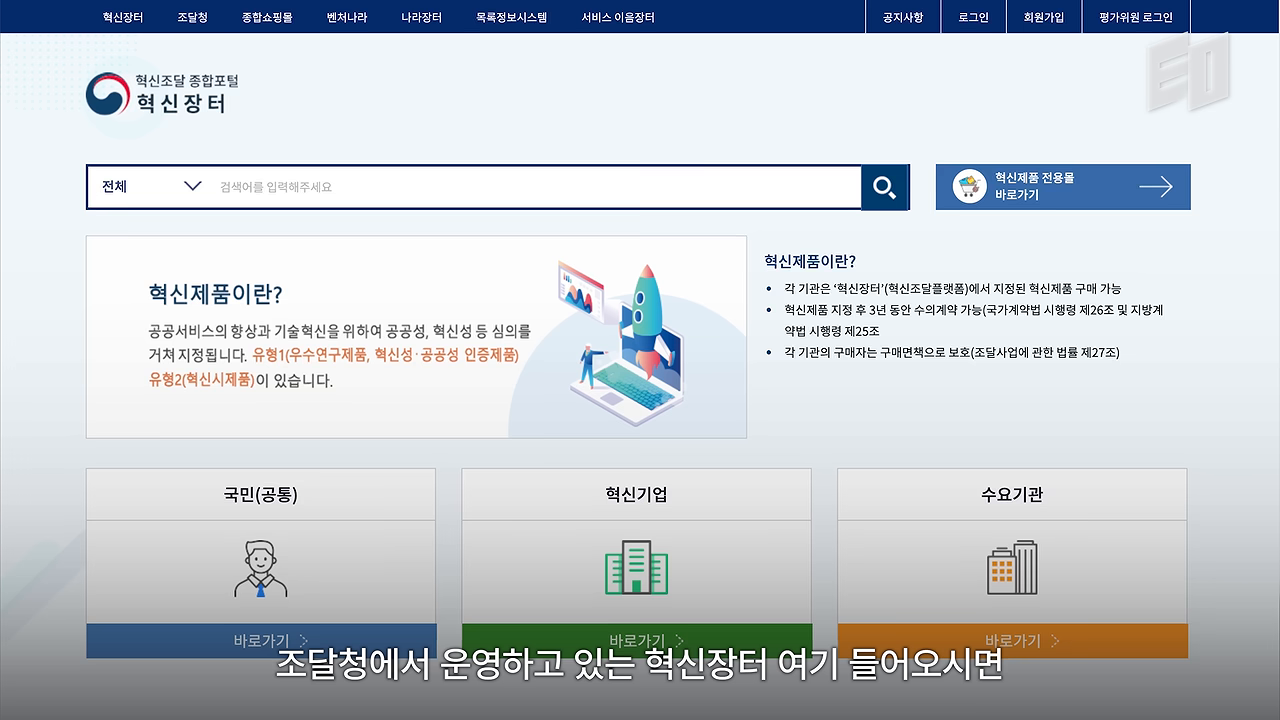Click the 혁신제품이란? rocket banner
The height and width of the screenshot is (720, 1280).
[416, 337]
